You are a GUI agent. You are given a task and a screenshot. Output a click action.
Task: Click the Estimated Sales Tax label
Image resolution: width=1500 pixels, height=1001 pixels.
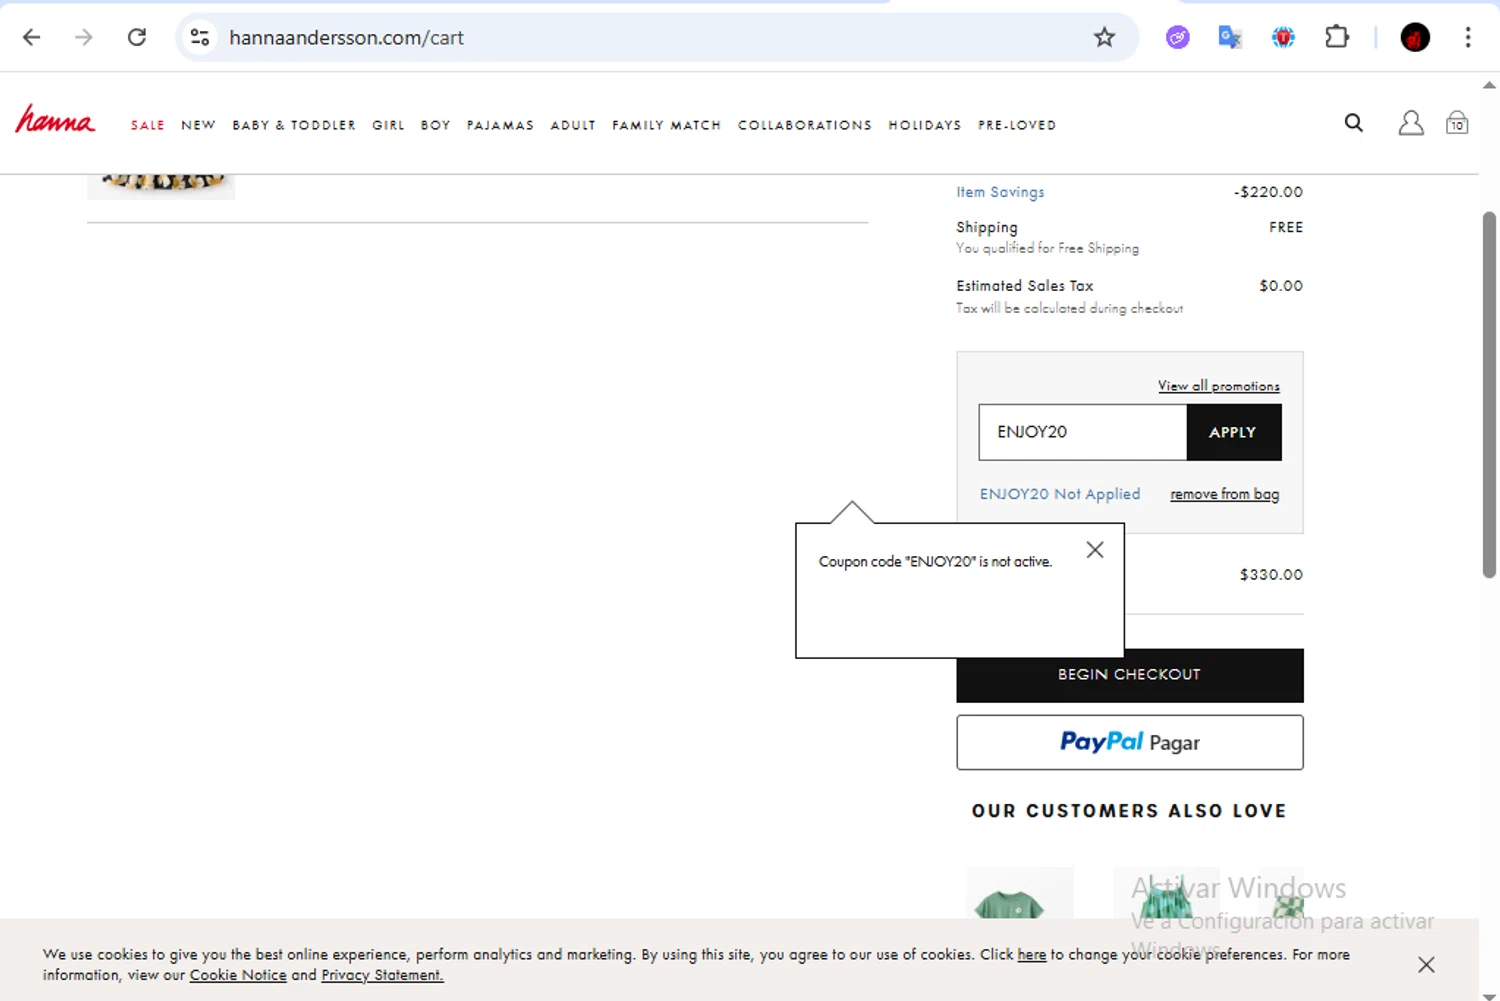[x=1025, y=286]
